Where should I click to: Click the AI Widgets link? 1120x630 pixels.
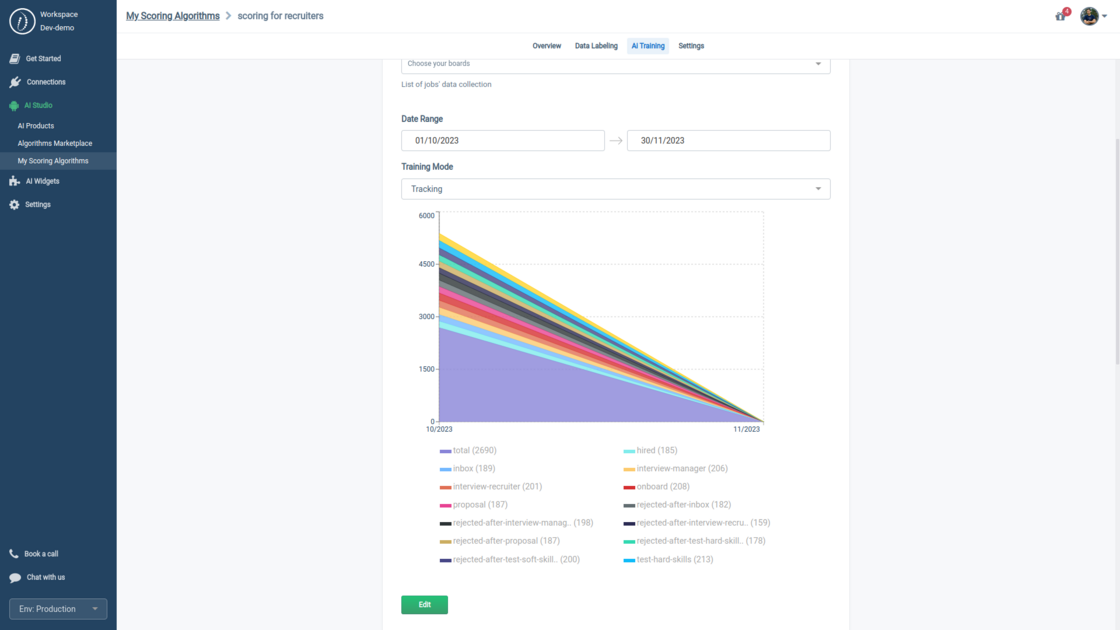42,181
